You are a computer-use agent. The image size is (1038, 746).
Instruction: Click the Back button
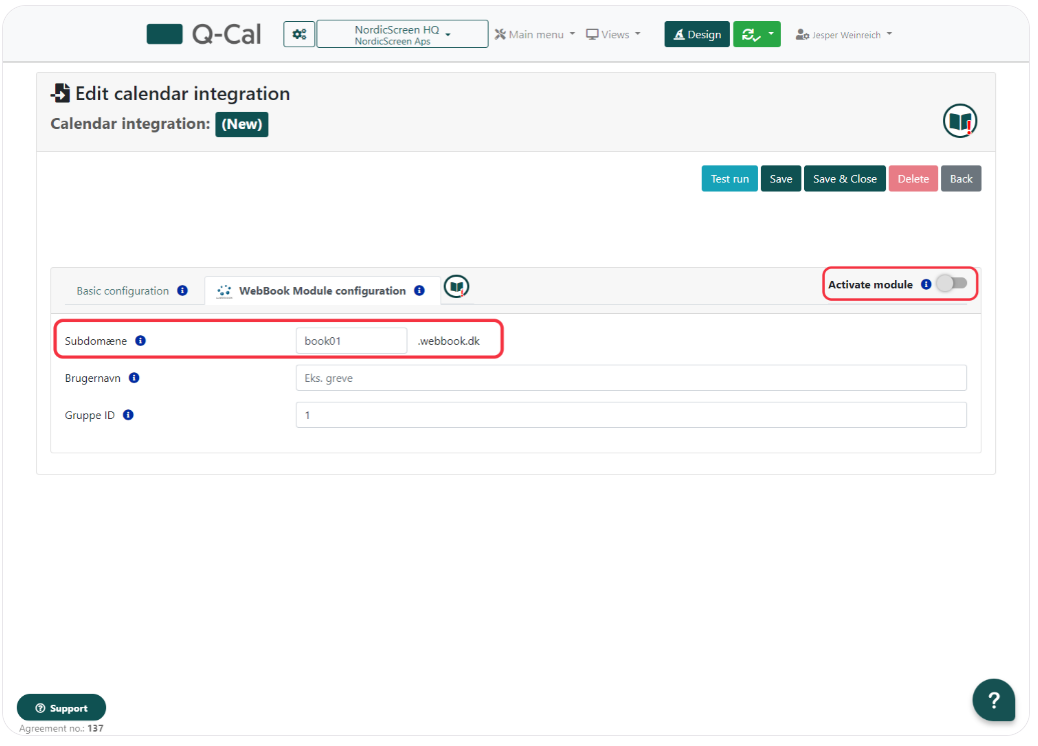(x=961, y=179)
